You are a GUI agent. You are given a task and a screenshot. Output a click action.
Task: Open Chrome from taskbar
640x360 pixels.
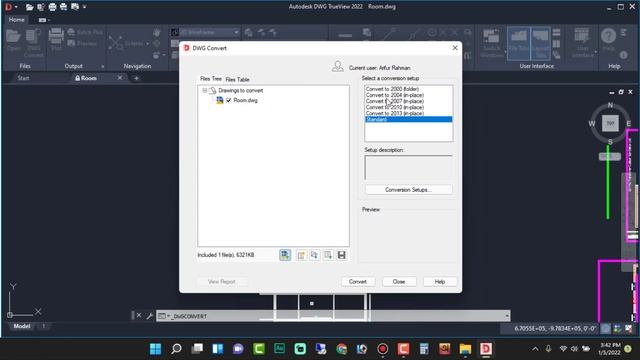tap(342, 349)
